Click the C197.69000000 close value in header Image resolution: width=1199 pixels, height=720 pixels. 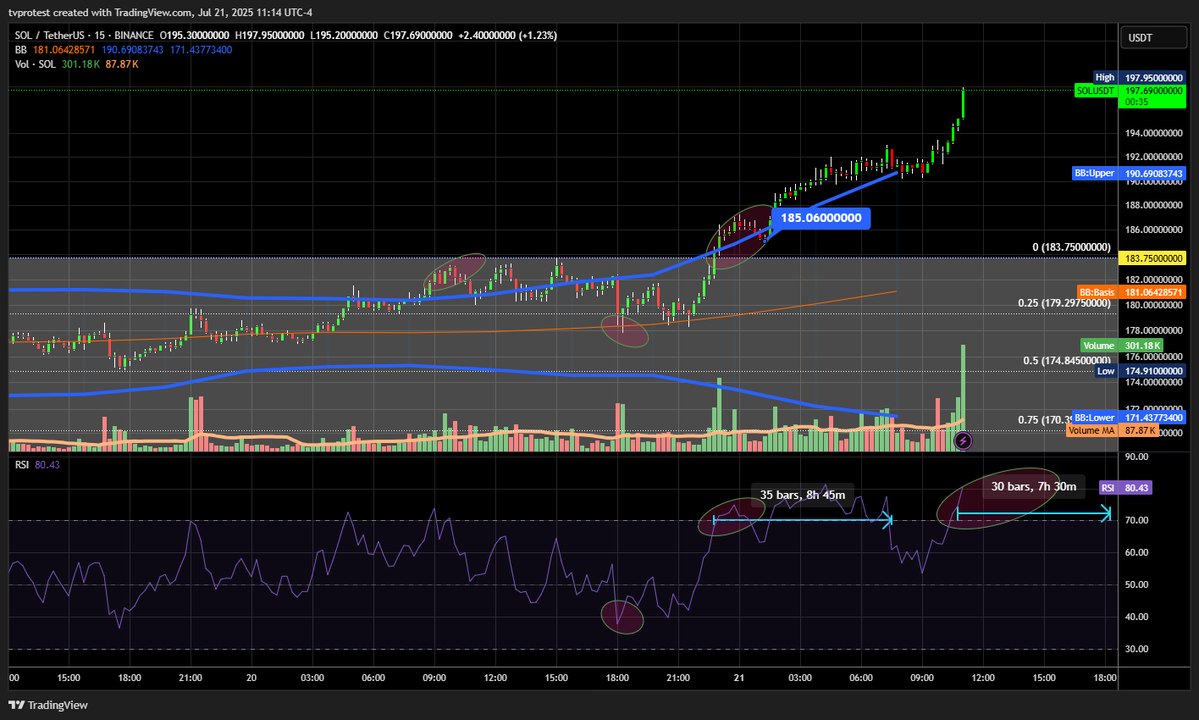click(x=418, y=35)
